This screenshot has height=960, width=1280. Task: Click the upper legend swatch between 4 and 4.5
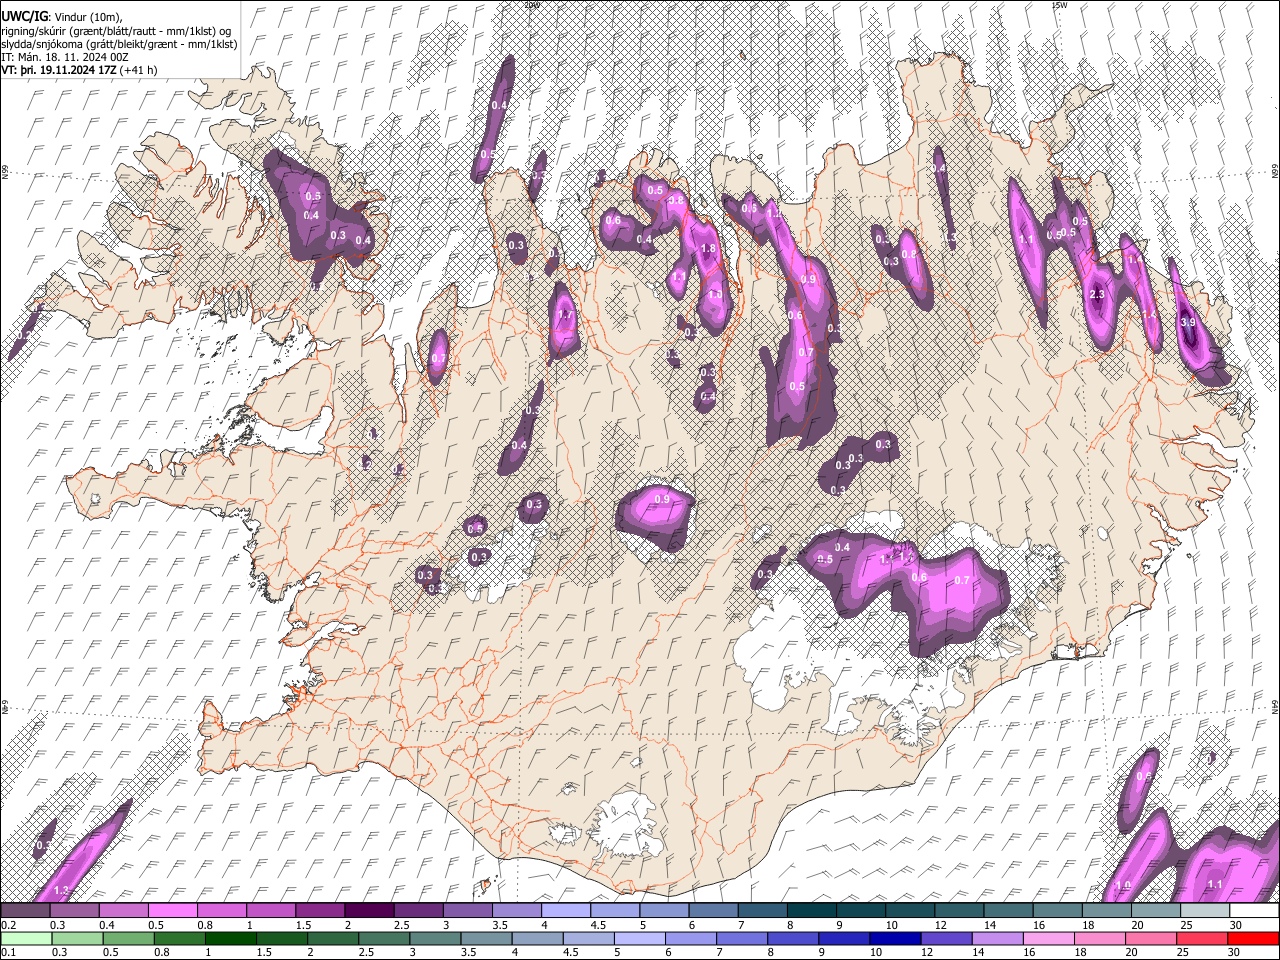[565, 911]
